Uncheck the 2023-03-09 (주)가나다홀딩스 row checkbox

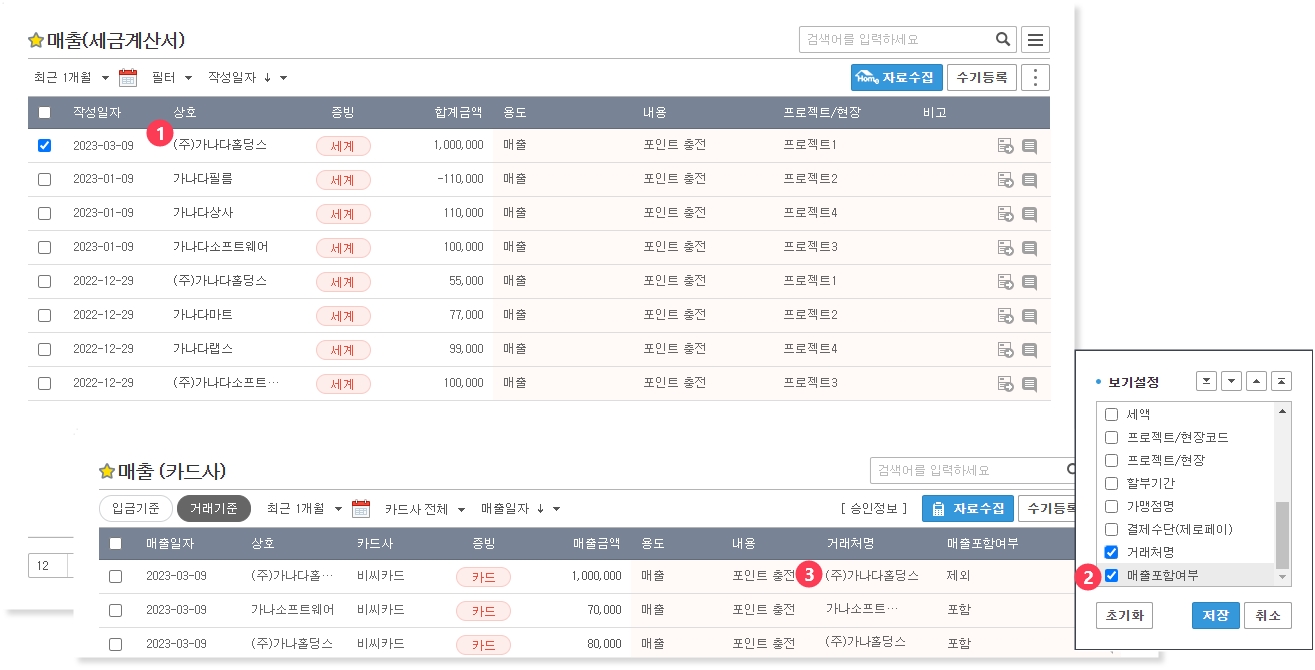pyautogui.click(x=44, y=145)
